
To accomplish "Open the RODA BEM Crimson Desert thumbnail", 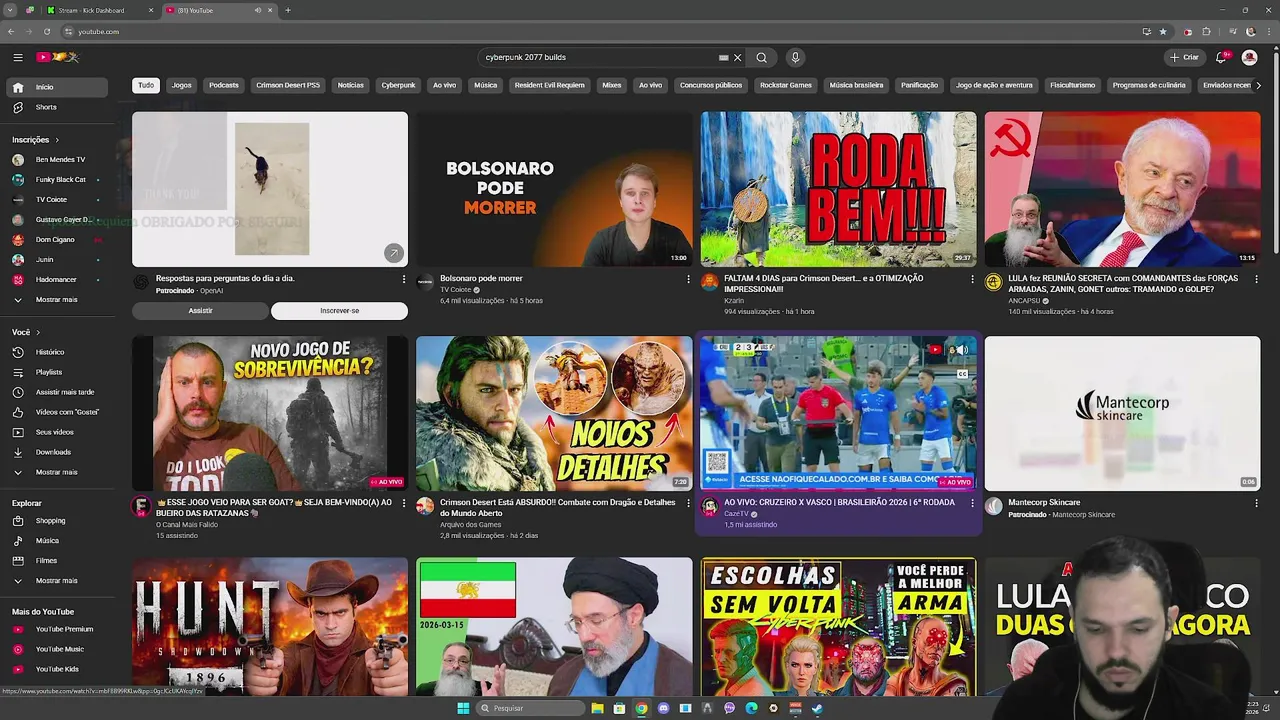I will pos(838,189).
